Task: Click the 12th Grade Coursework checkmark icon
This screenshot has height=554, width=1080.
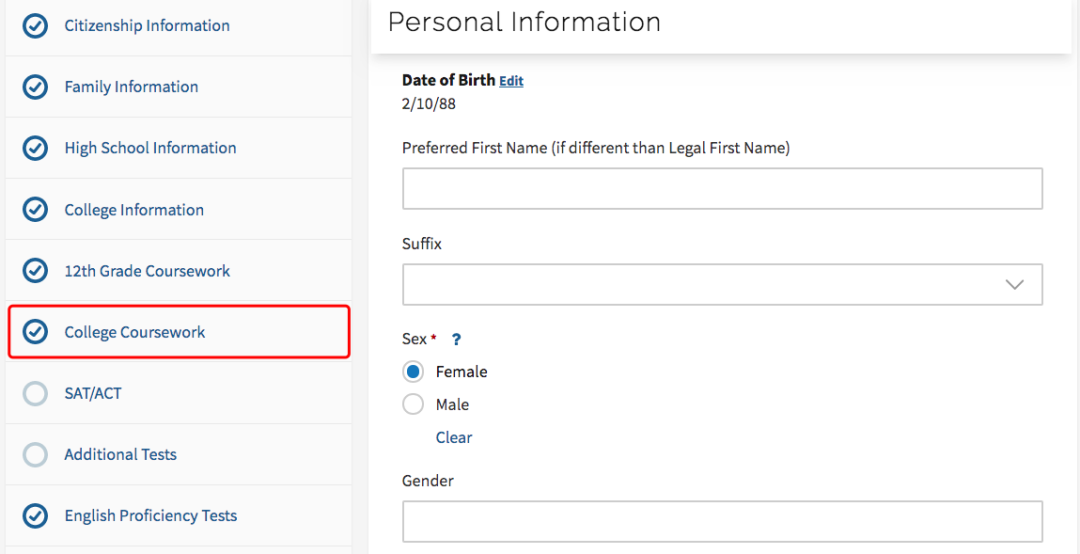Action: 35,271
